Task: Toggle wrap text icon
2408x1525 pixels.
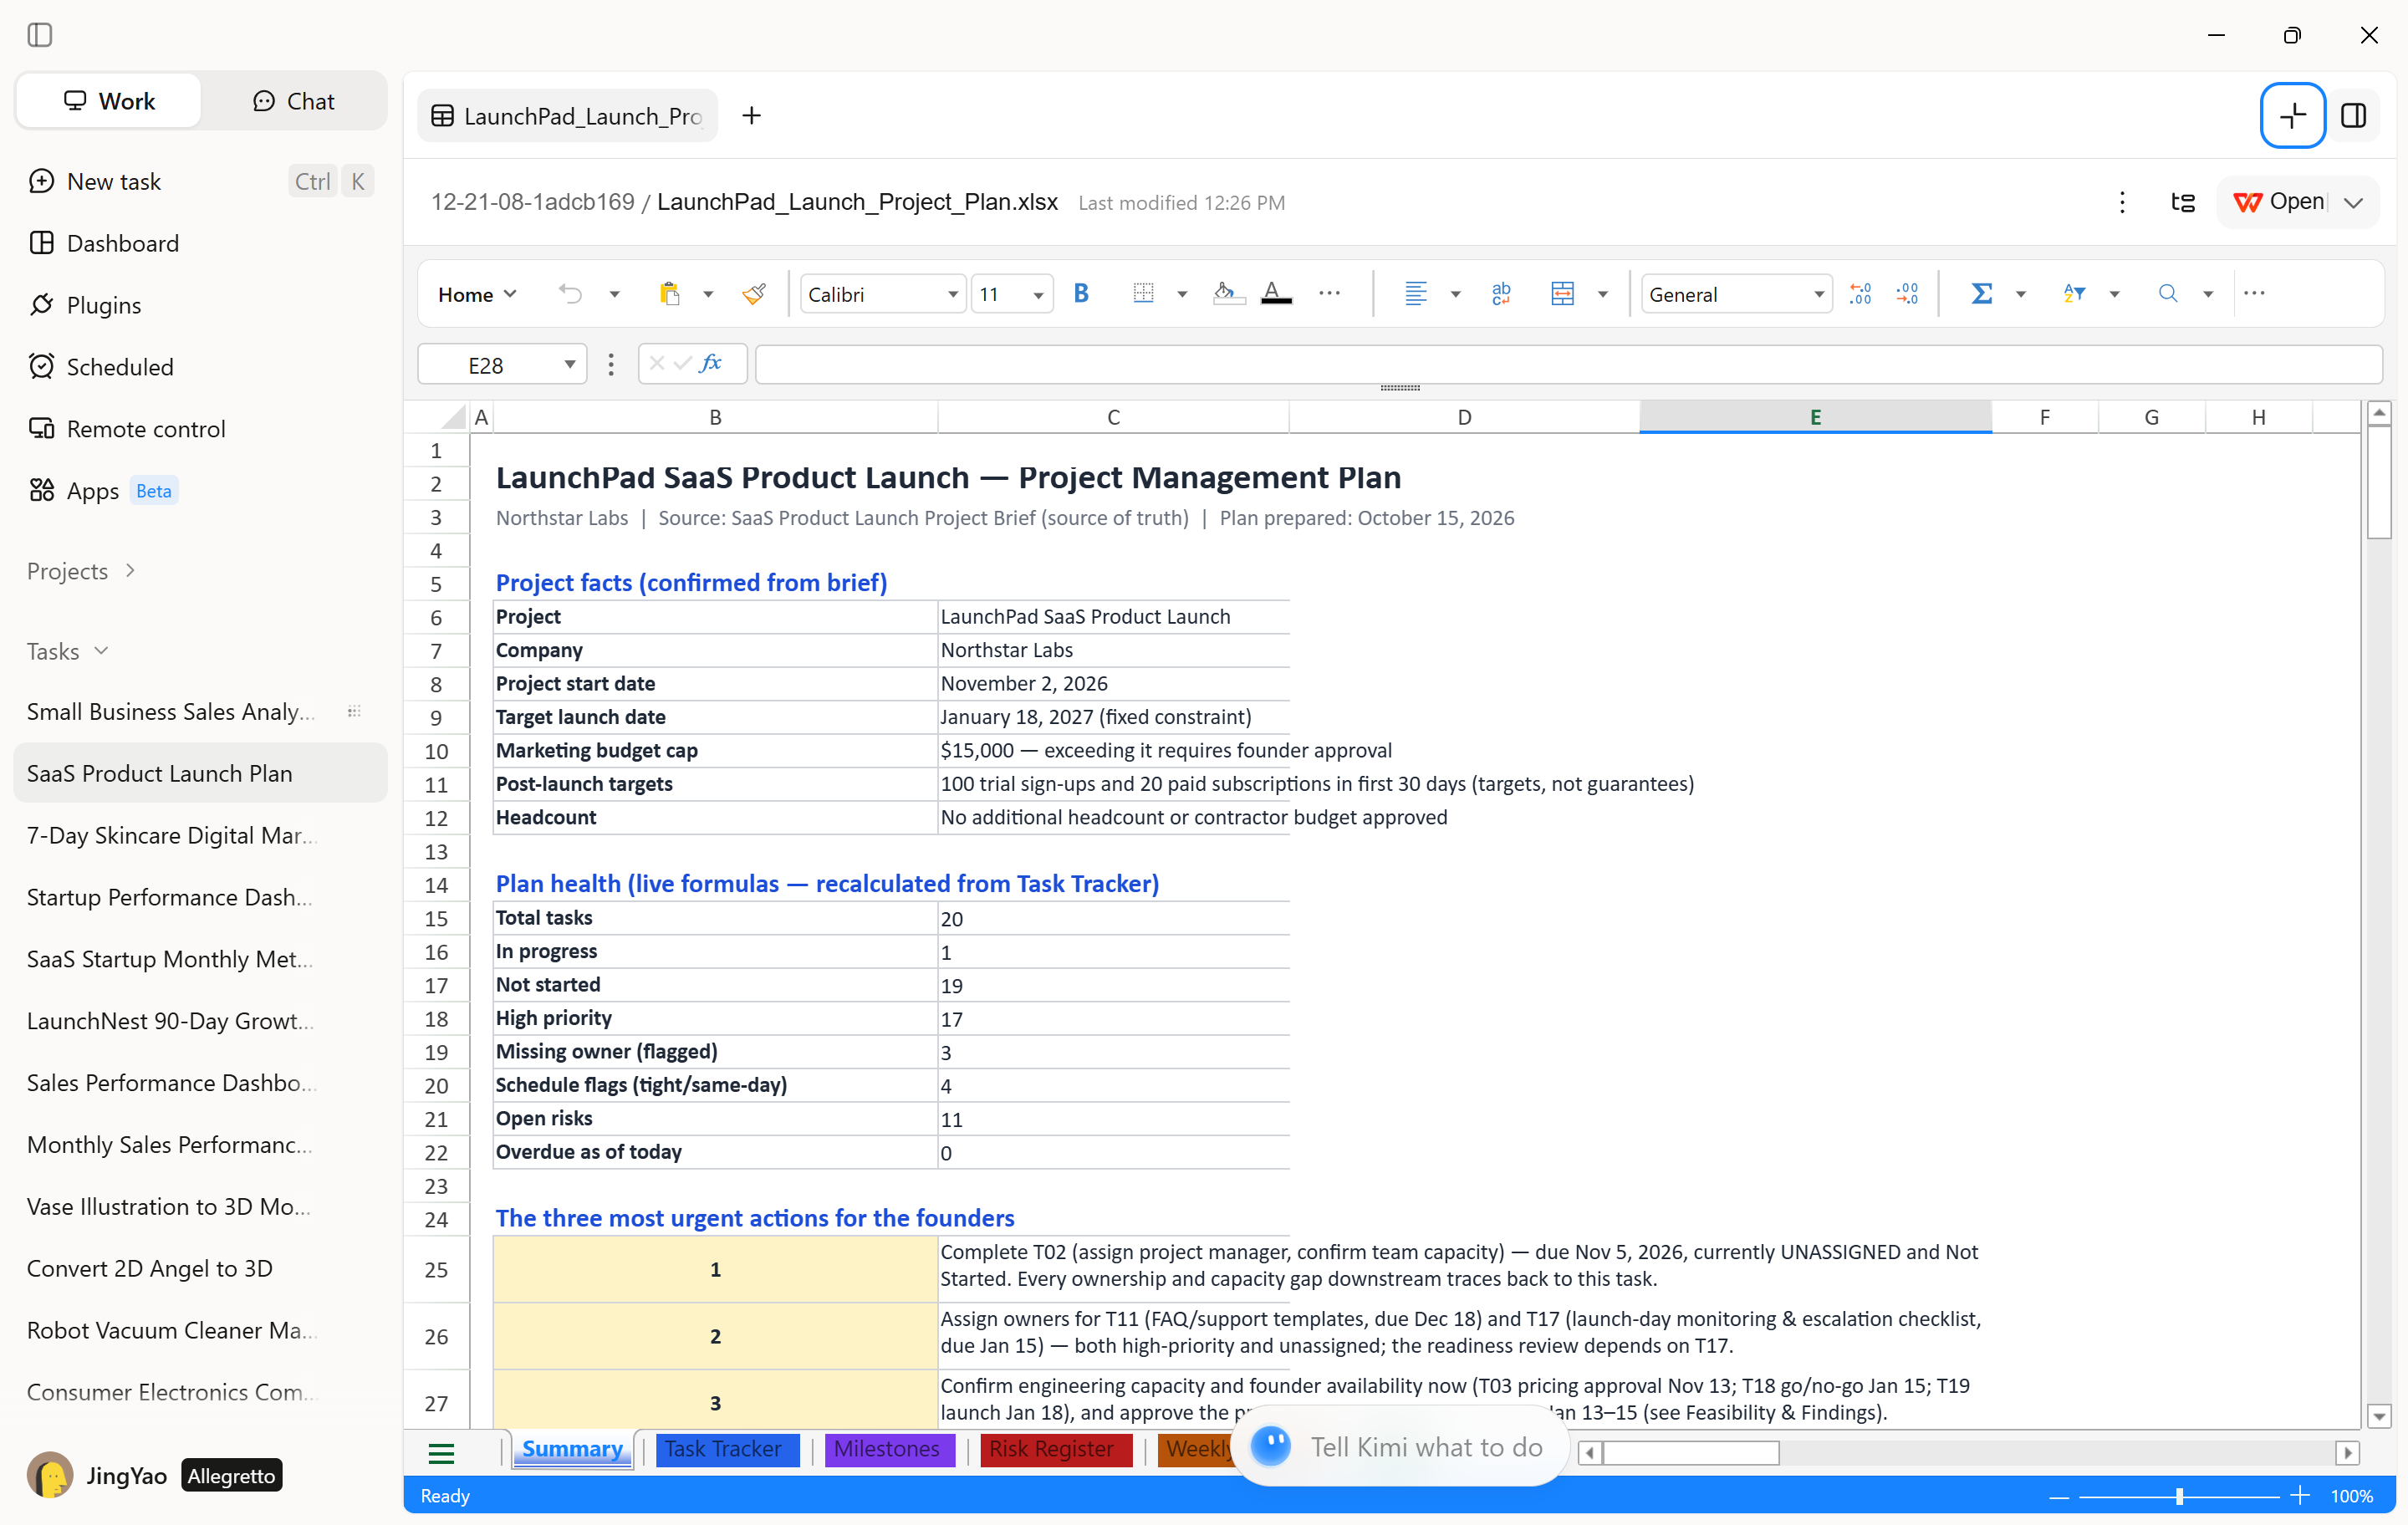Action: pos(1501,294)
